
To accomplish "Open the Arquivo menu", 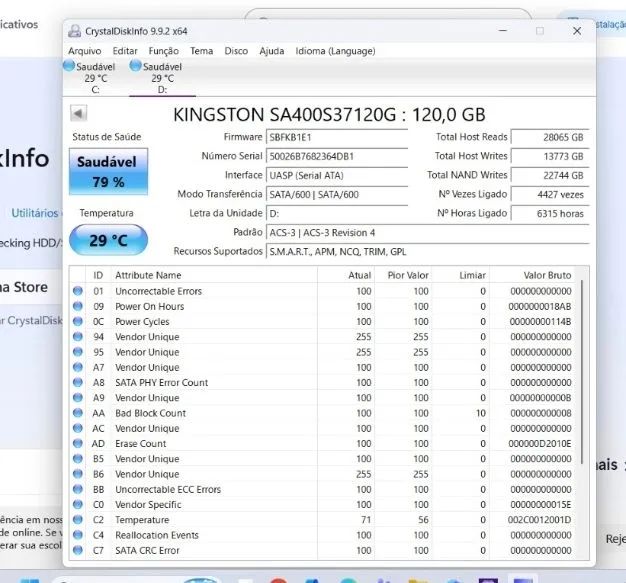I will (x=85, y=51).
